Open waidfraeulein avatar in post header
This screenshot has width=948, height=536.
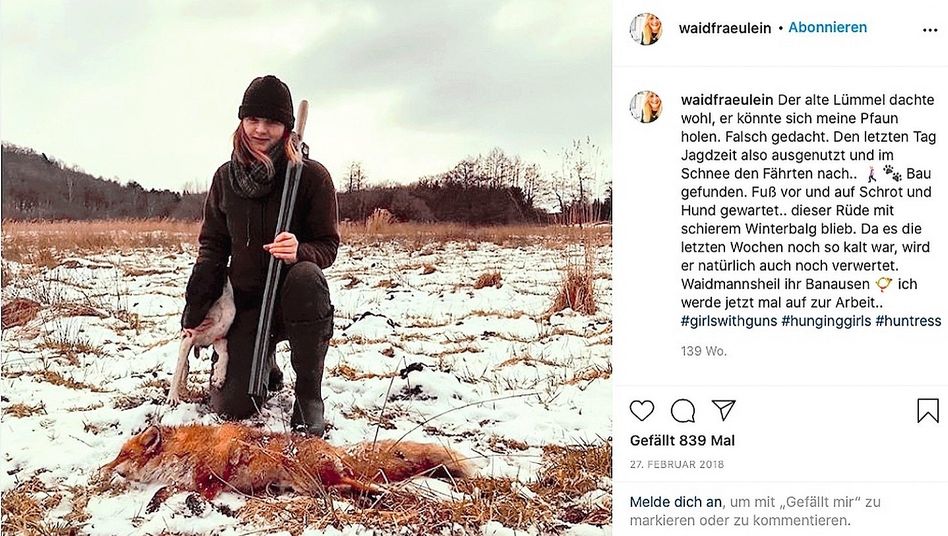pos(646,28)
